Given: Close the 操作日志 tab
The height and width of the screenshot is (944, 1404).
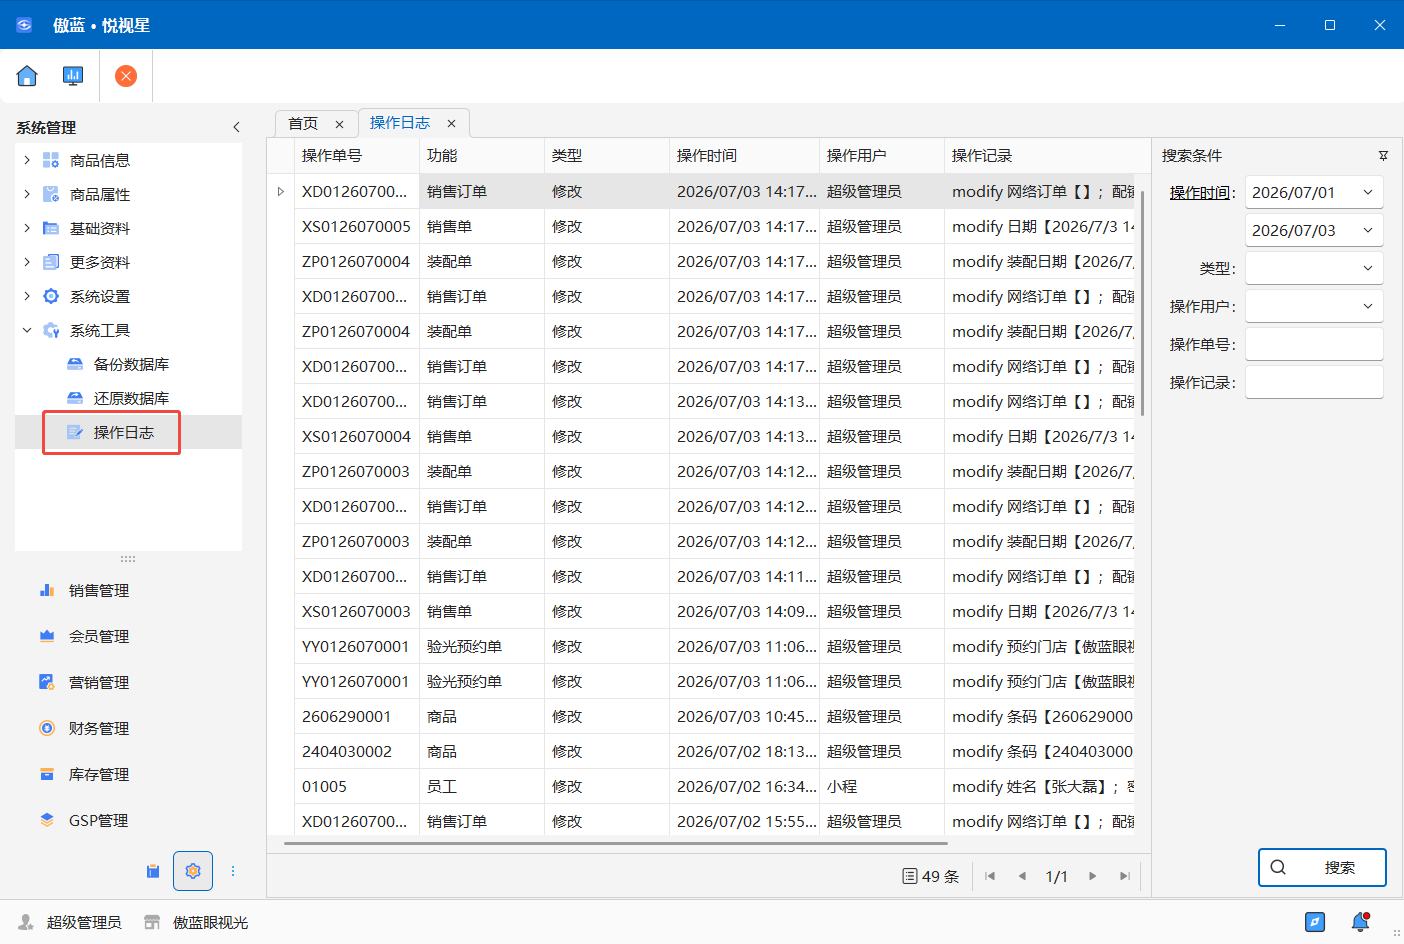Looking at the screenshot, I should tap(451, 123).
